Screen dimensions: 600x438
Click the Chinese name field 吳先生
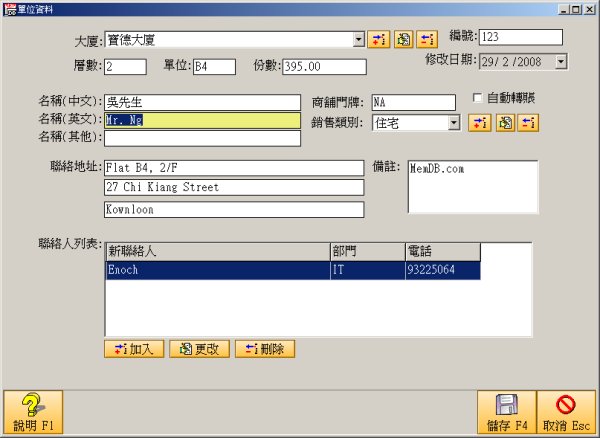click(202, 103)
